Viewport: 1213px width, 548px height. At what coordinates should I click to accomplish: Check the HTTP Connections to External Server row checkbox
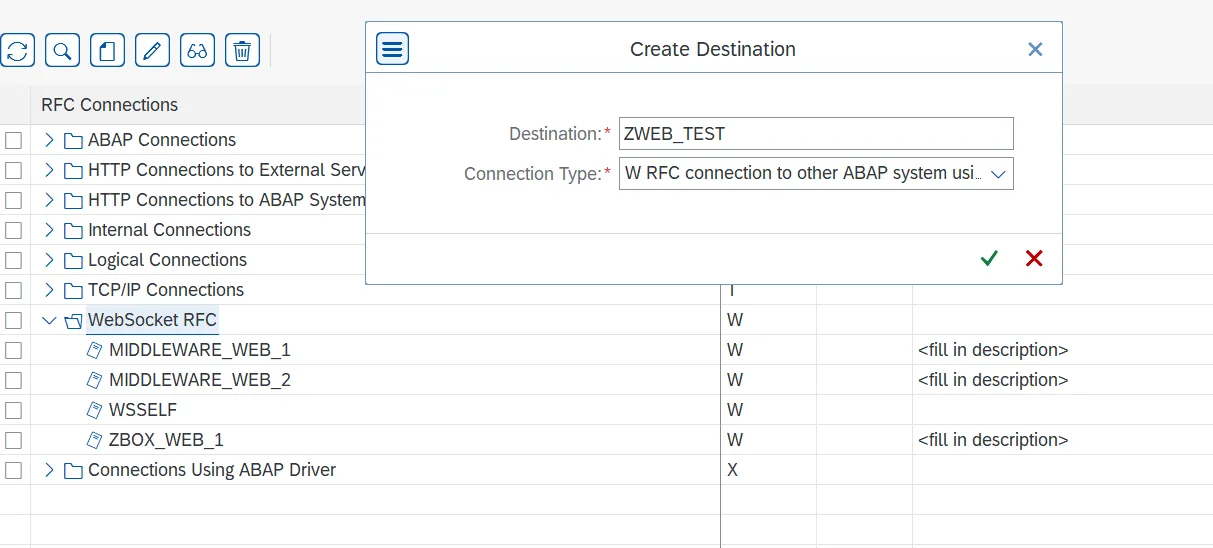tap(13, 170)
